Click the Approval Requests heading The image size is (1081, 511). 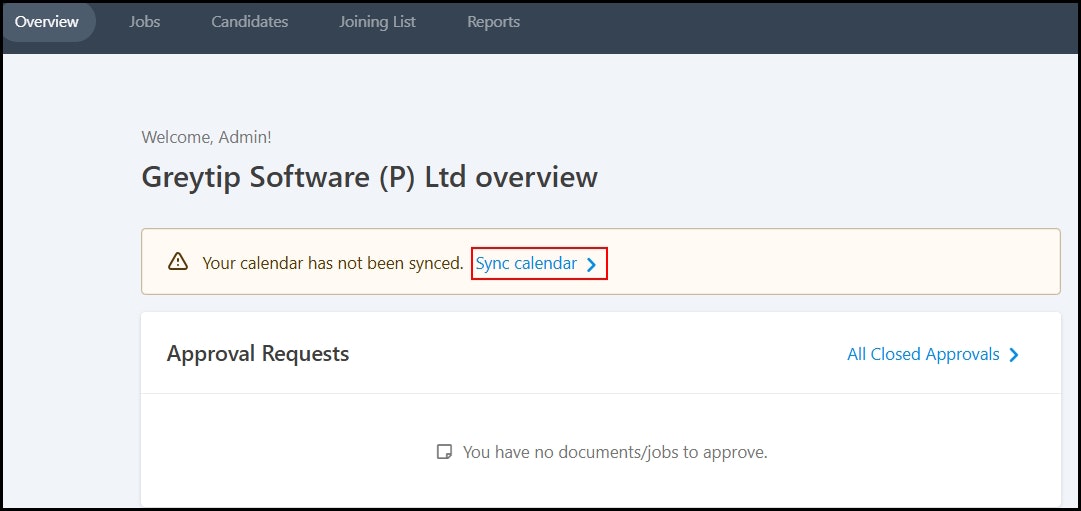(x=258, y=354)
